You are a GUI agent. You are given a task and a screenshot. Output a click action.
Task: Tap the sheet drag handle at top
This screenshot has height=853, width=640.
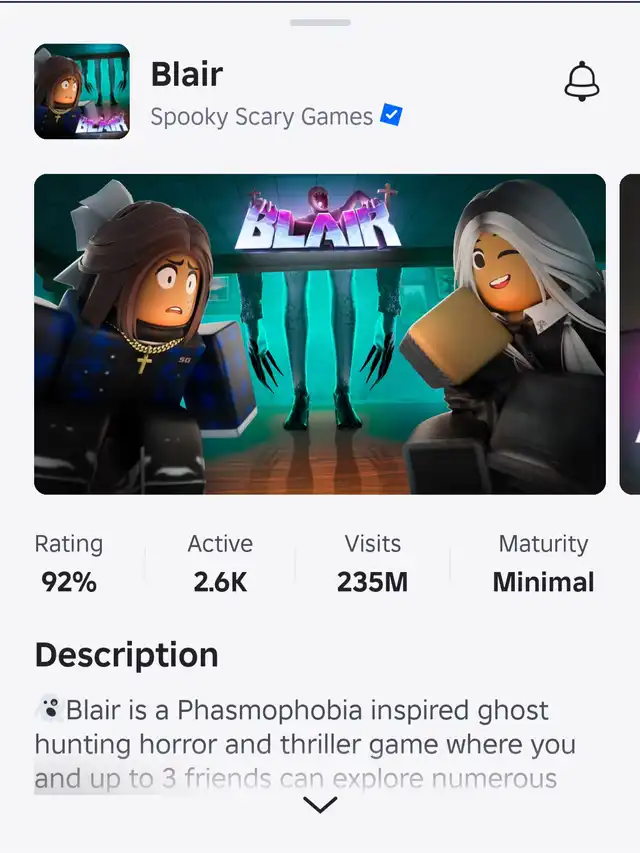coord(320,22)
